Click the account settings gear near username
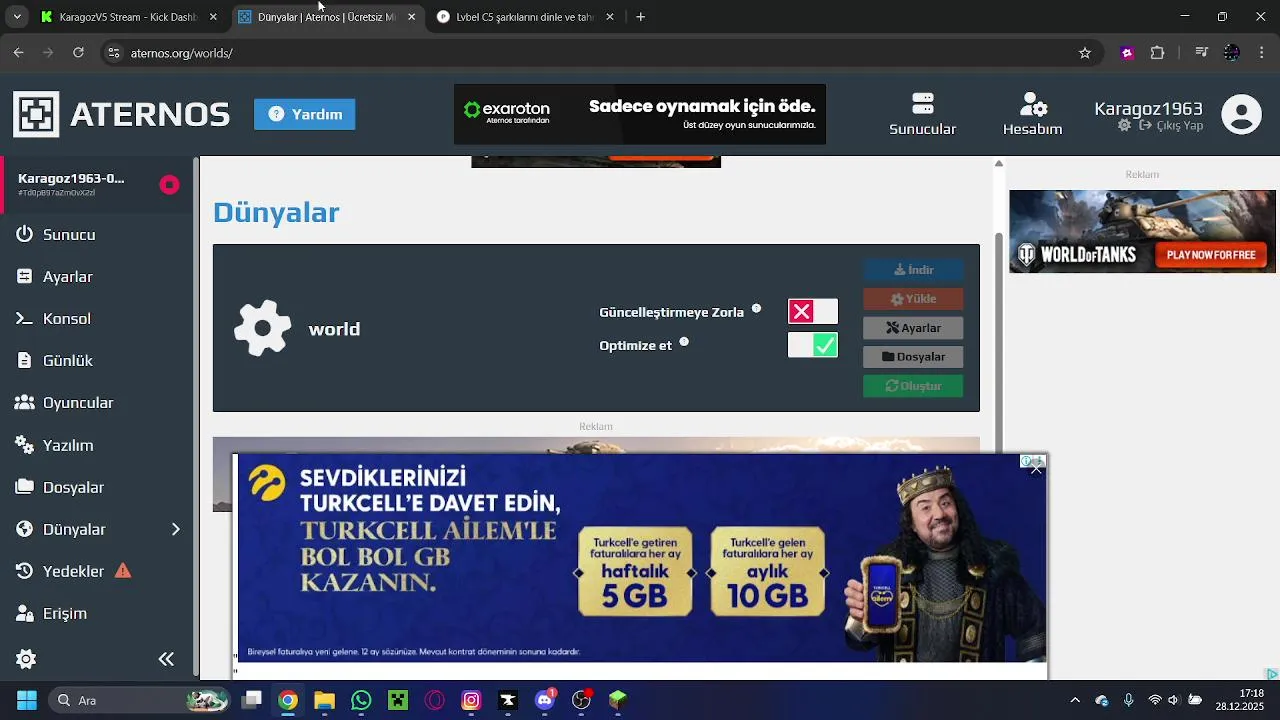1280x720 pixels. click(1124, 126)
